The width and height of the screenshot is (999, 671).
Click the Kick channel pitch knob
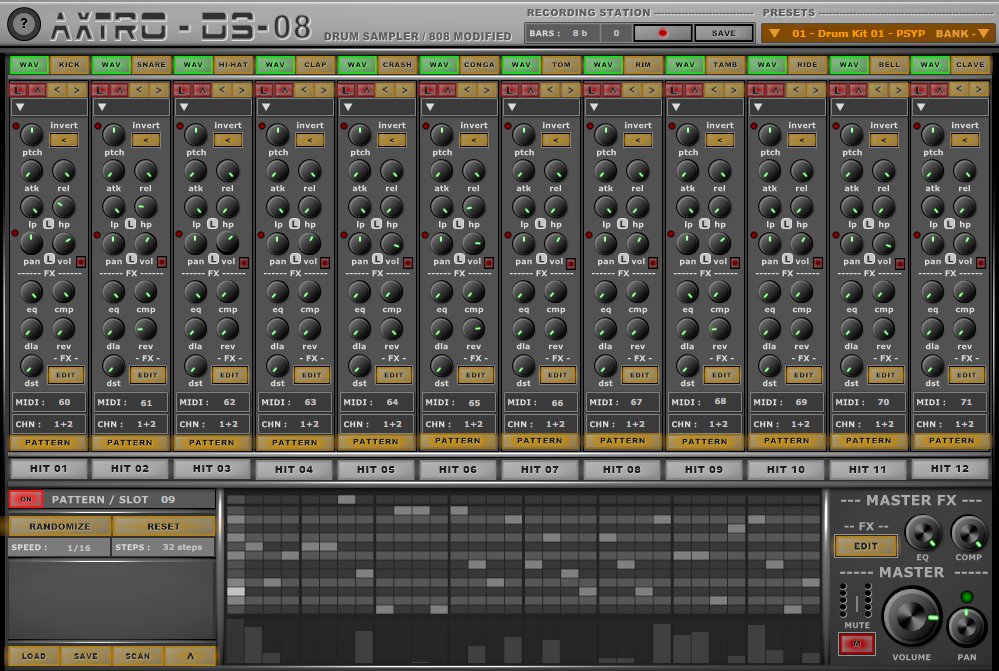(32, 135)
